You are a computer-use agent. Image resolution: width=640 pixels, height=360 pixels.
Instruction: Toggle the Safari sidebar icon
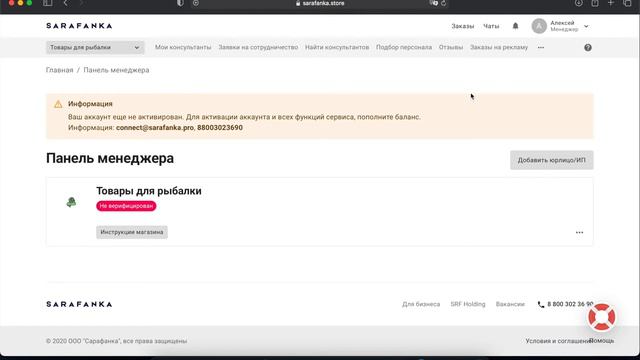[47, 3]
